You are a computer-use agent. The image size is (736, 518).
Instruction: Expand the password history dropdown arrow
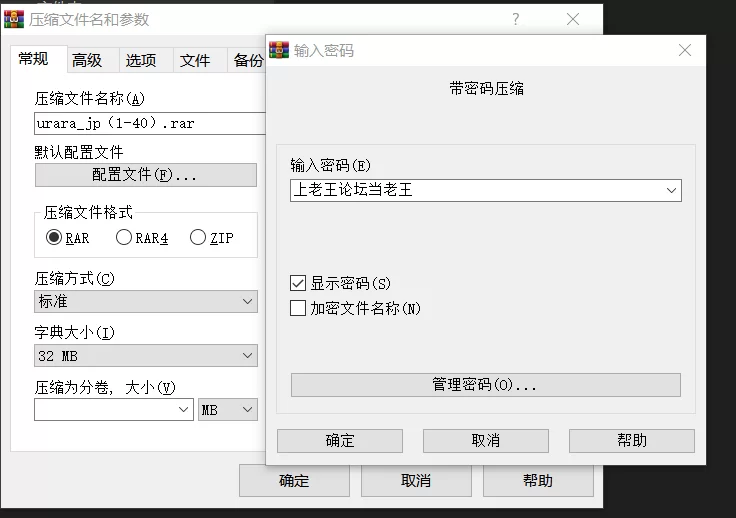click(x=671, y=190)
